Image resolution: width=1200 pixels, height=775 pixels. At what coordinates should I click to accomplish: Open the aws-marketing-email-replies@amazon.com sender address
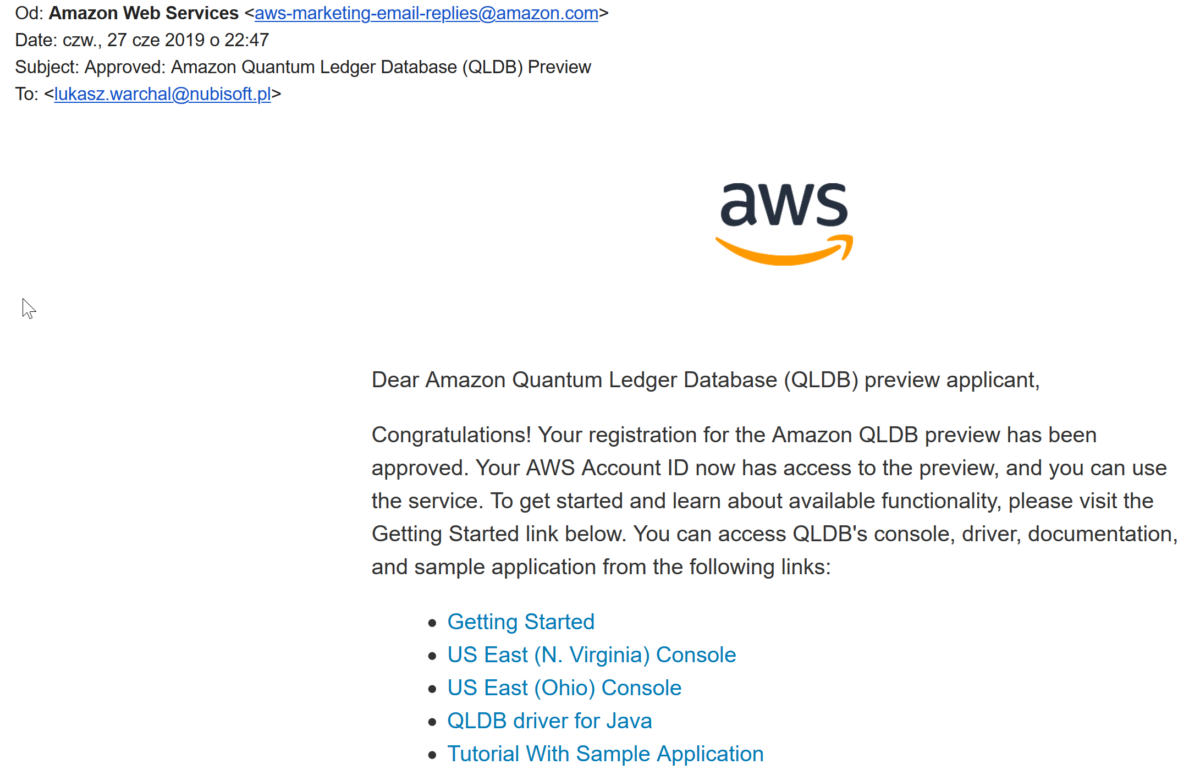[x=426, y=14]
